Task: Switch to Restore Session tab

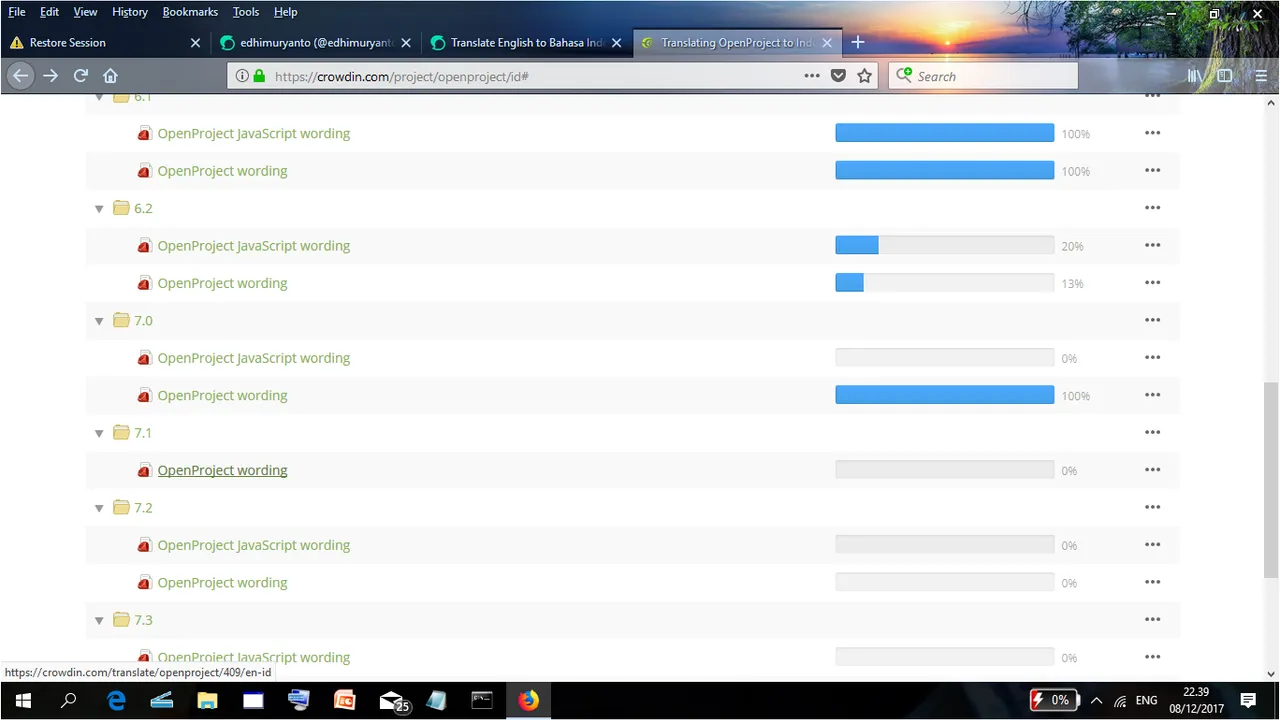Action: (x=105, y=43)
